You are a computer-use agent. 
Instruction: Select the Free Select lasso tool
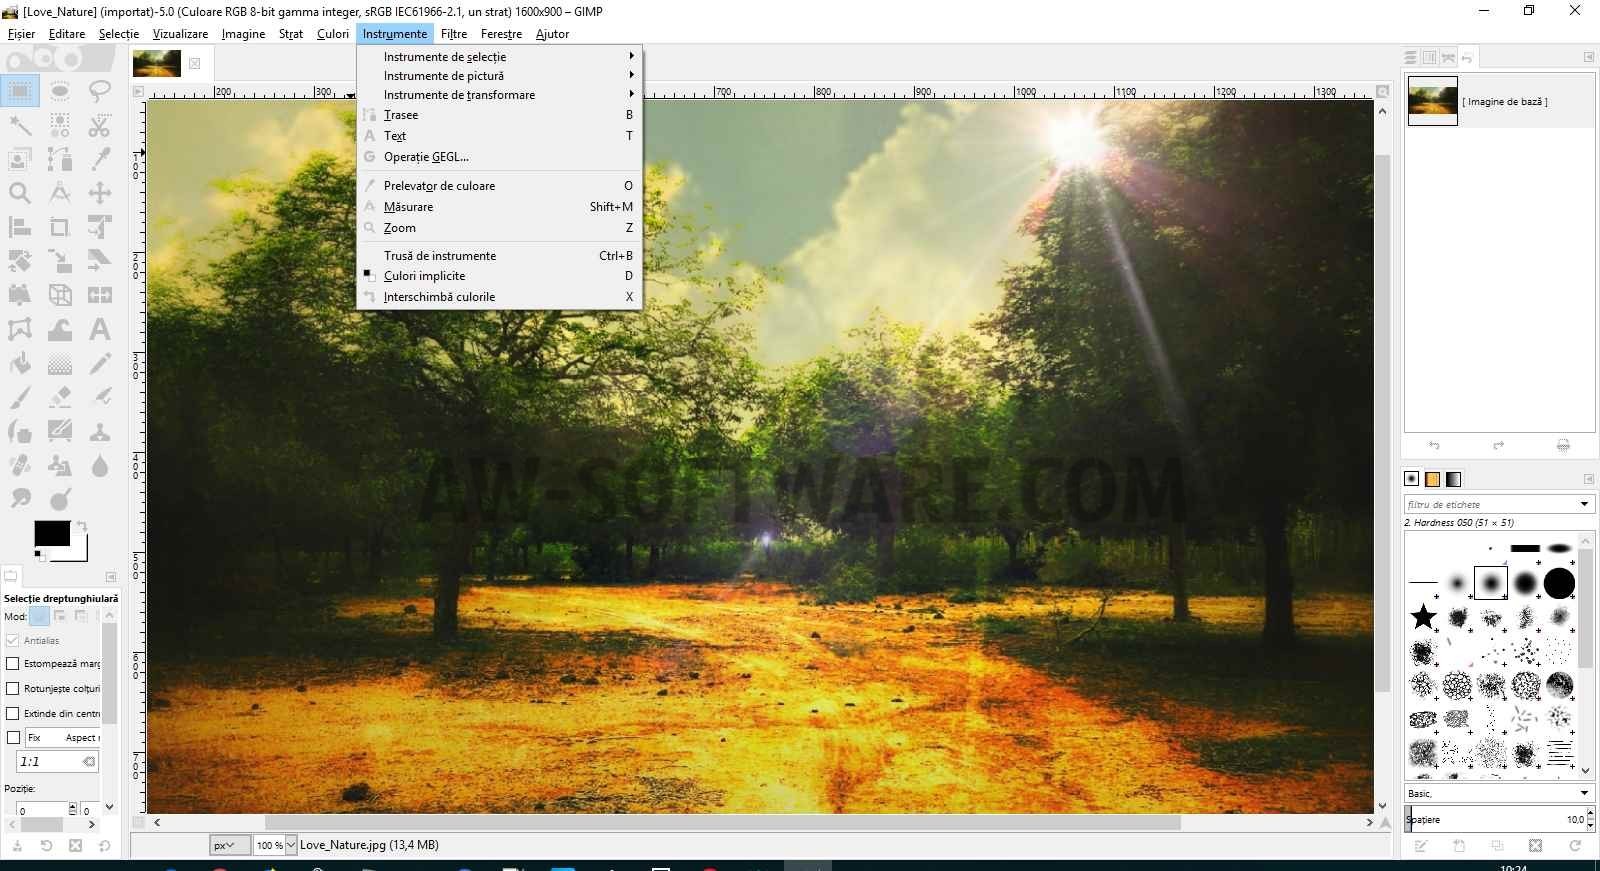(x=99, y=92)
